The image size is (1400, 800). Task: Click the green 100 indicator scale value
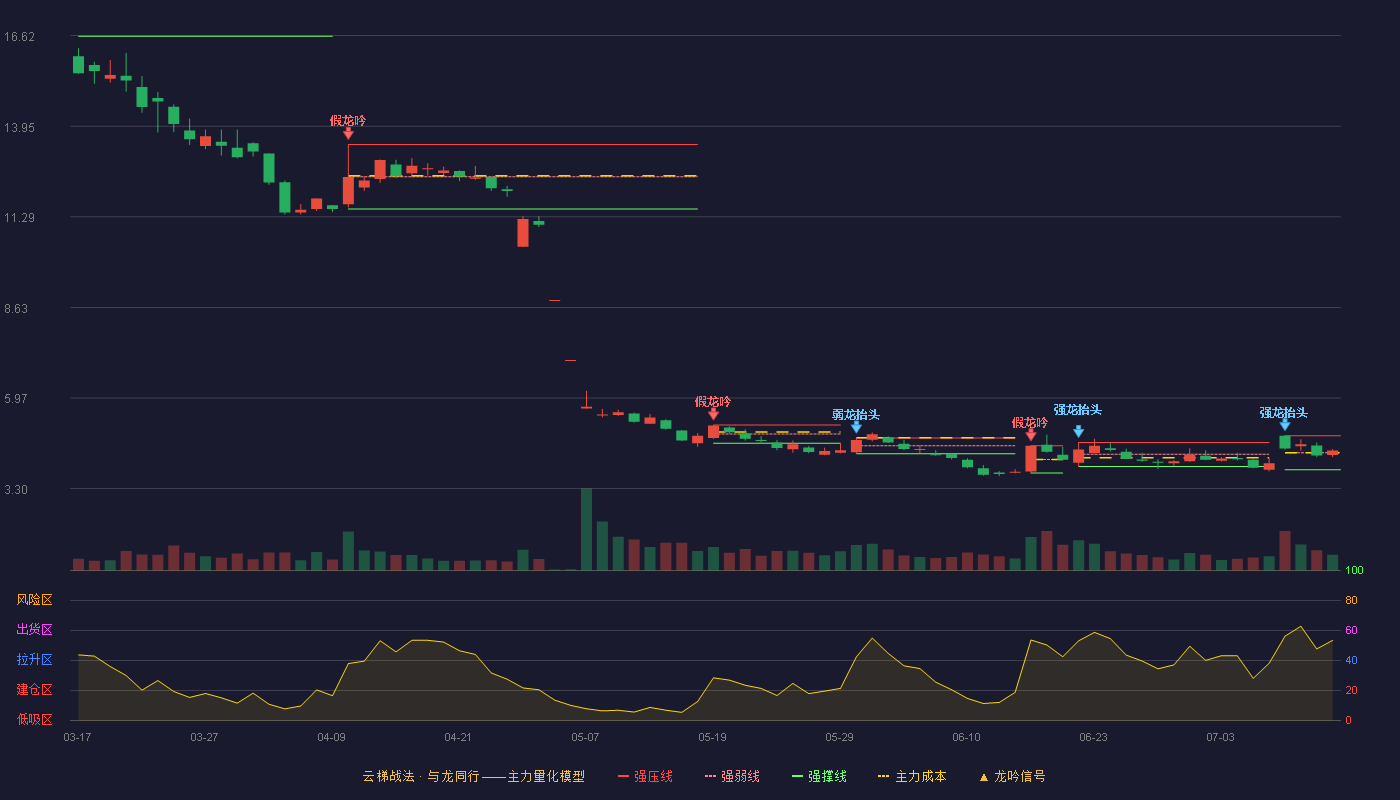1354,571
